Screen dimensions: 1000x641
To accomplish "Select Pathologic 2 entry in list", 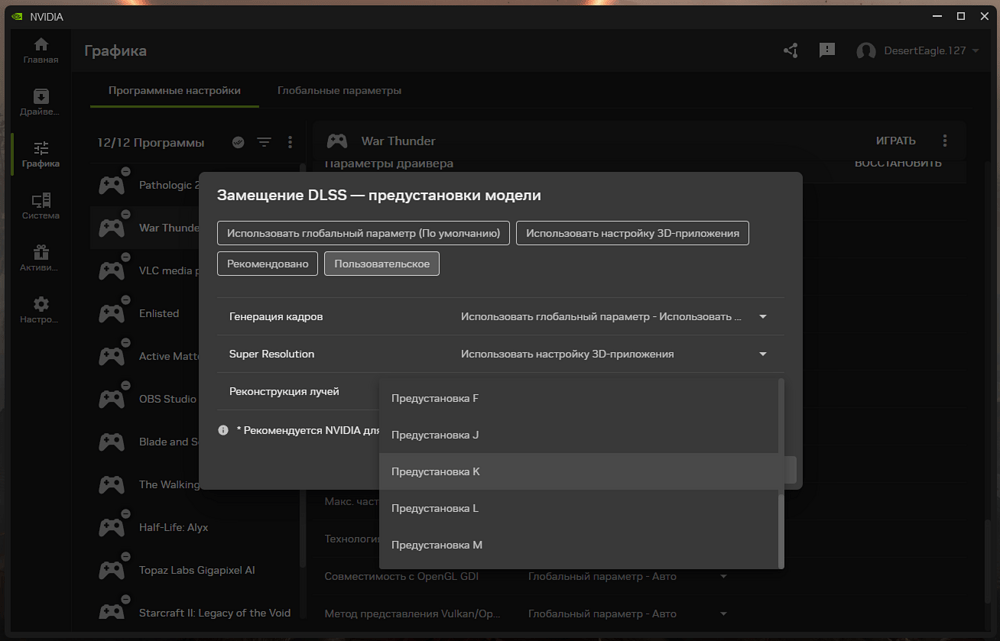I will 169,185.
